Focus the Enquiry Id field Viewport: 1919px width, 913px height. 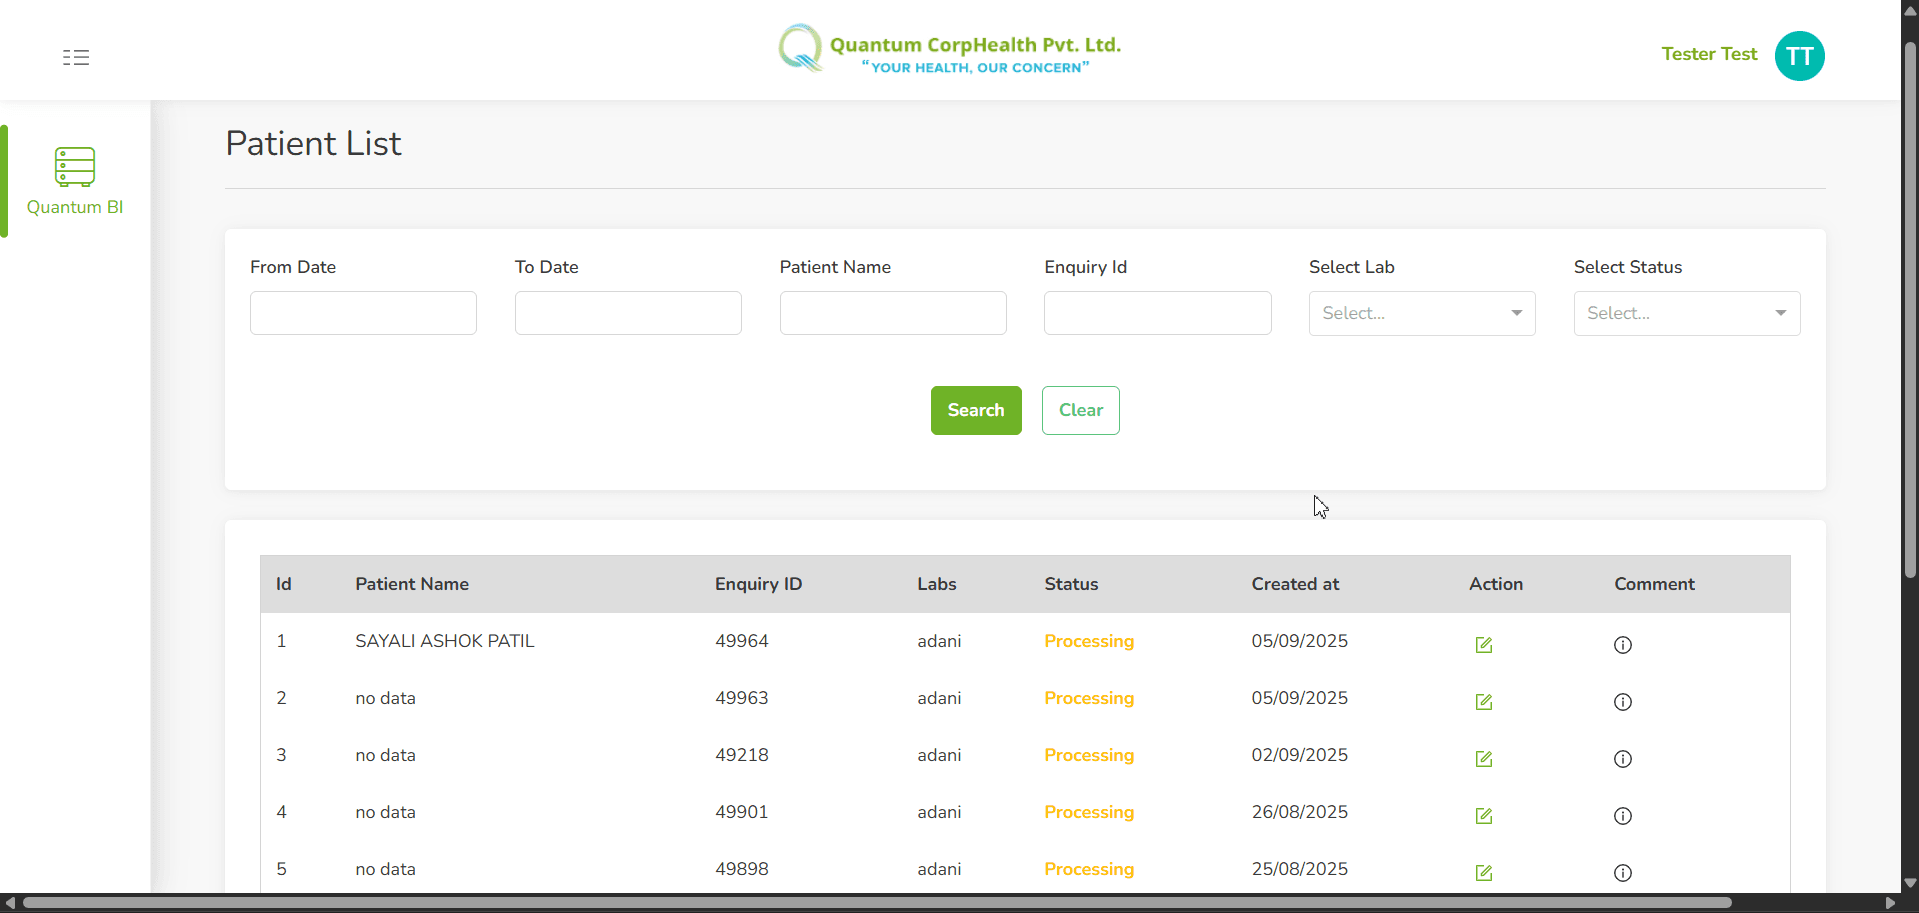click(x=1156, y=313)
